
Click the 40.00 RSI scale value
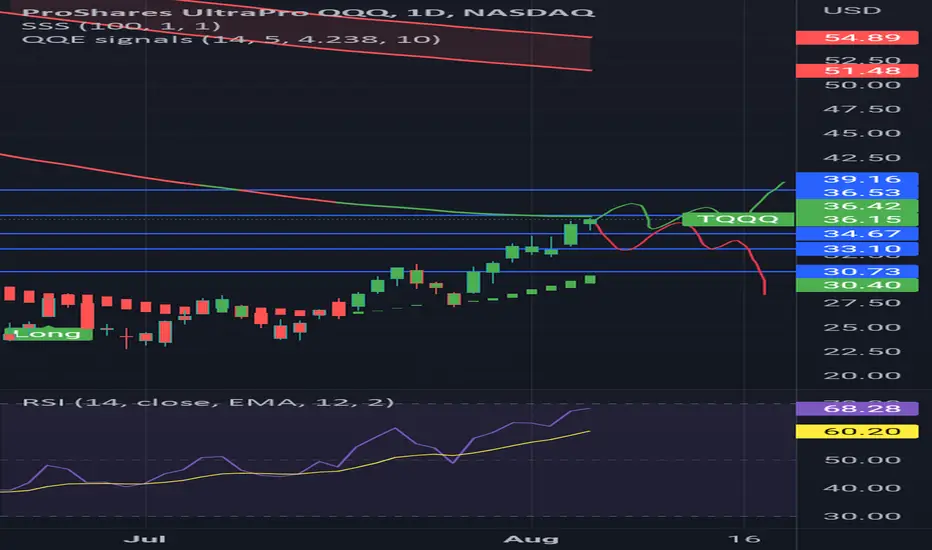(862, 488)
